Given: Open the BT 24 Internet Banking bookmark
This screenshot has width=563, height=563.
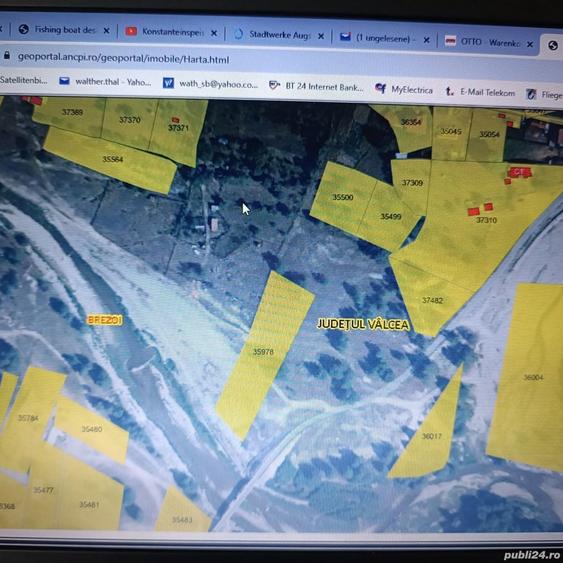Looking at the screenshot, I should [316, 87].
